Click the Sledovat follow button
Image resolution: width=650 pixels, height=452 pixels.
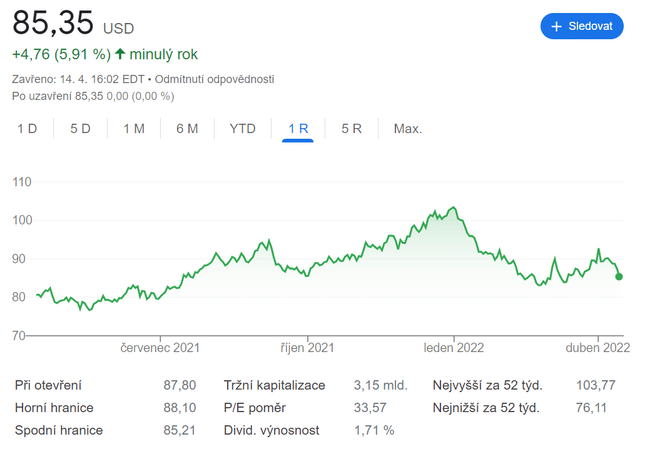click(x=582, y=26)
